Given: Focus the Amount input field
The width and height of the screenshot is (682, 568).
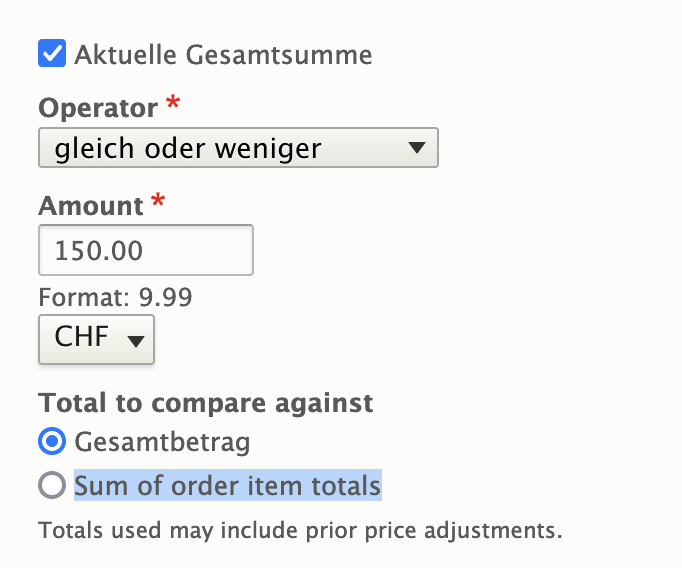Looking at the screenshot, I should [145, 250].
